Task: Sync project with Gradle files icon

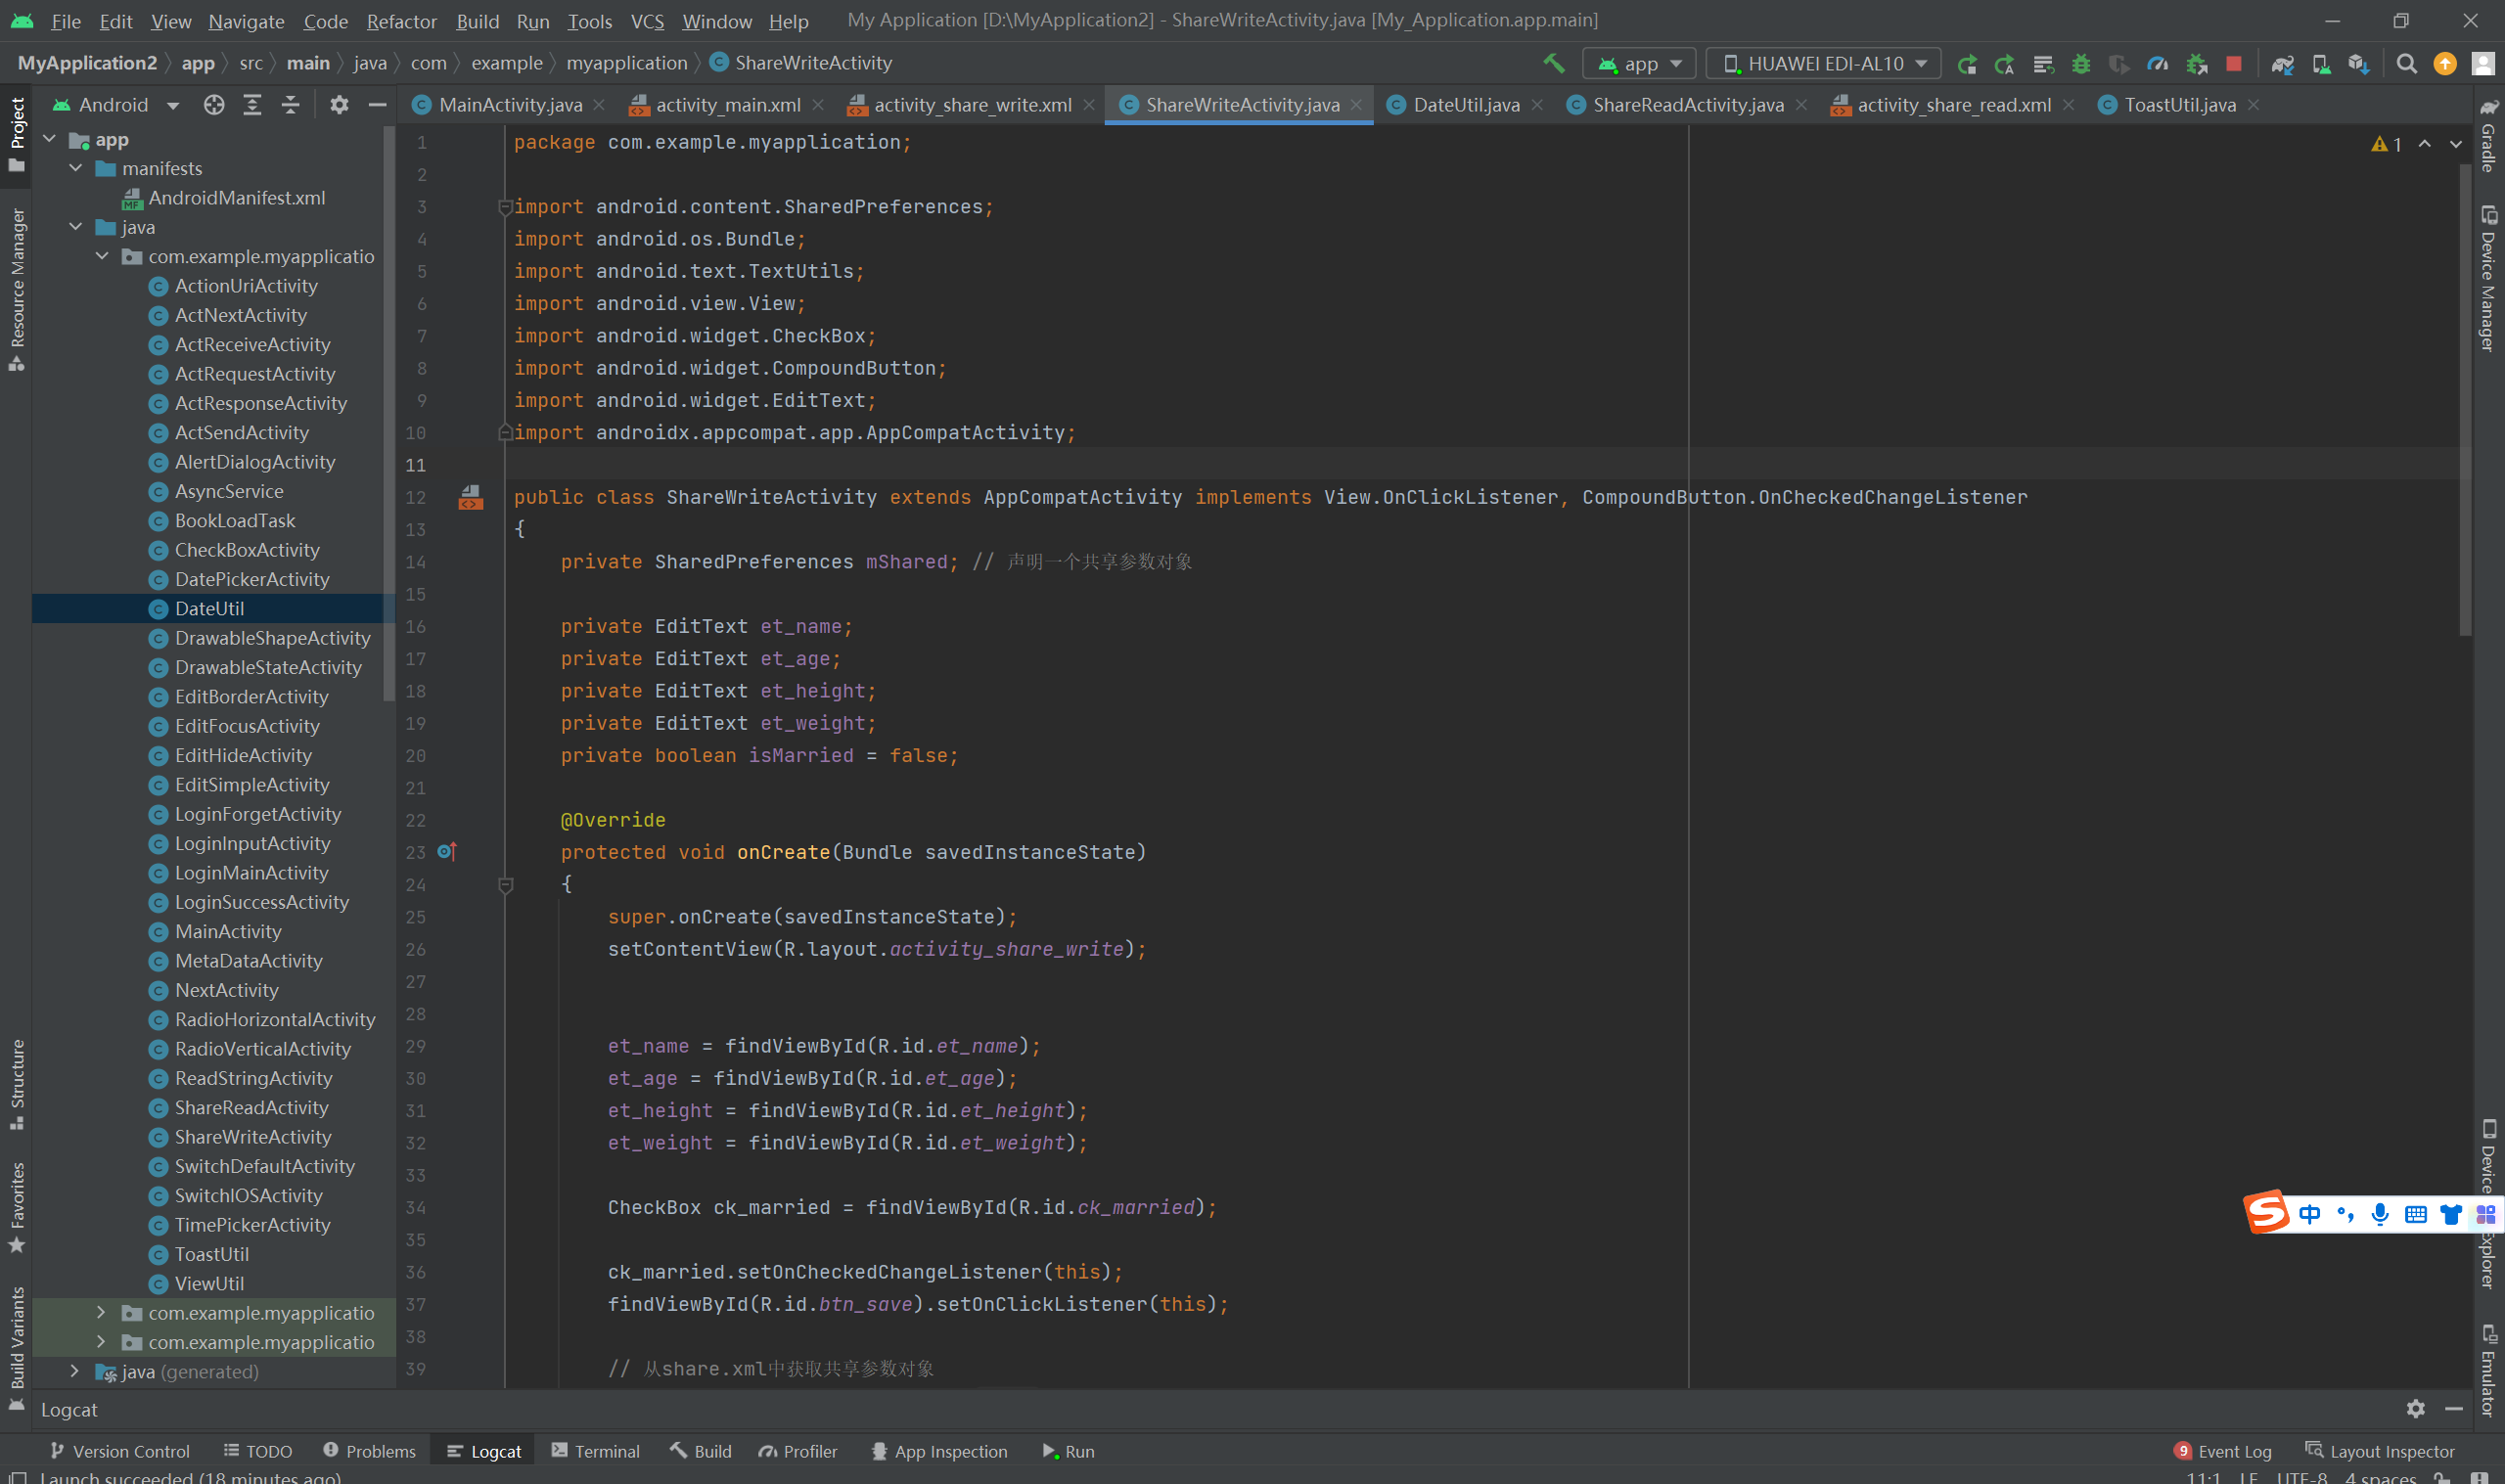Action: click(x=2282, y=63)
